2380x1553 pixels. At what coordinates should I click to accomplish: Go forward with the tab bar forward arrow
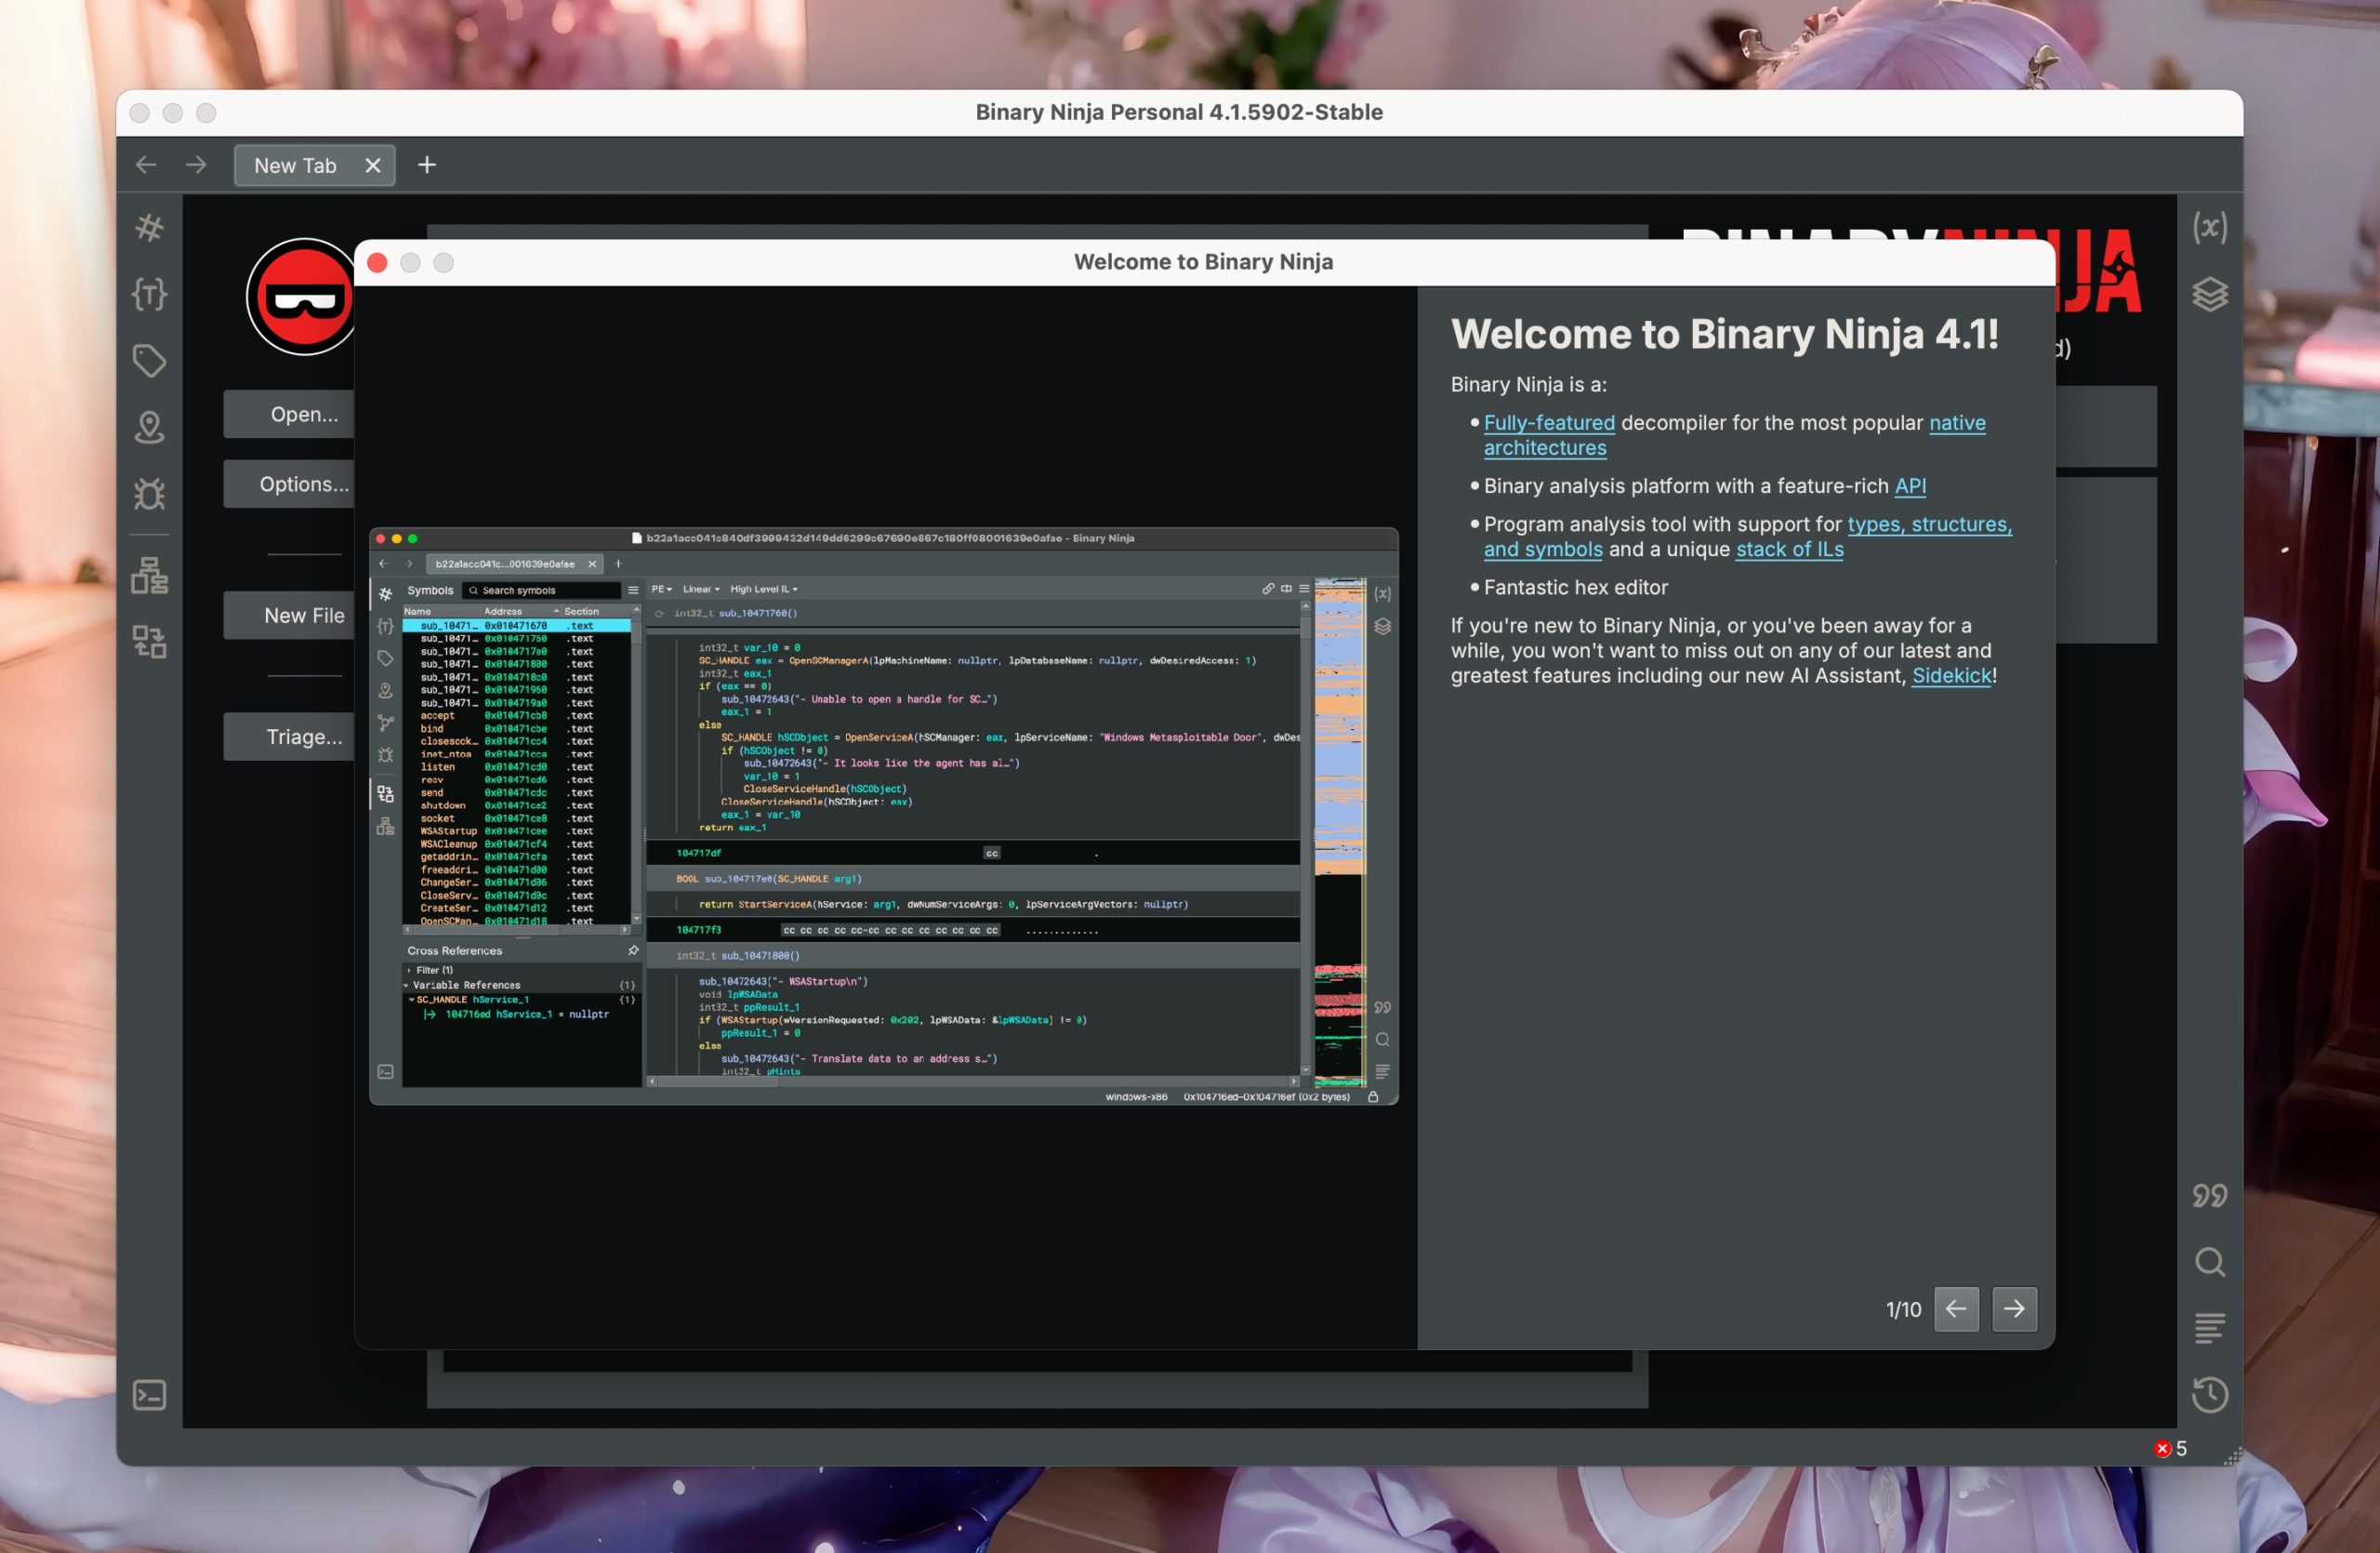pos(196,165)
